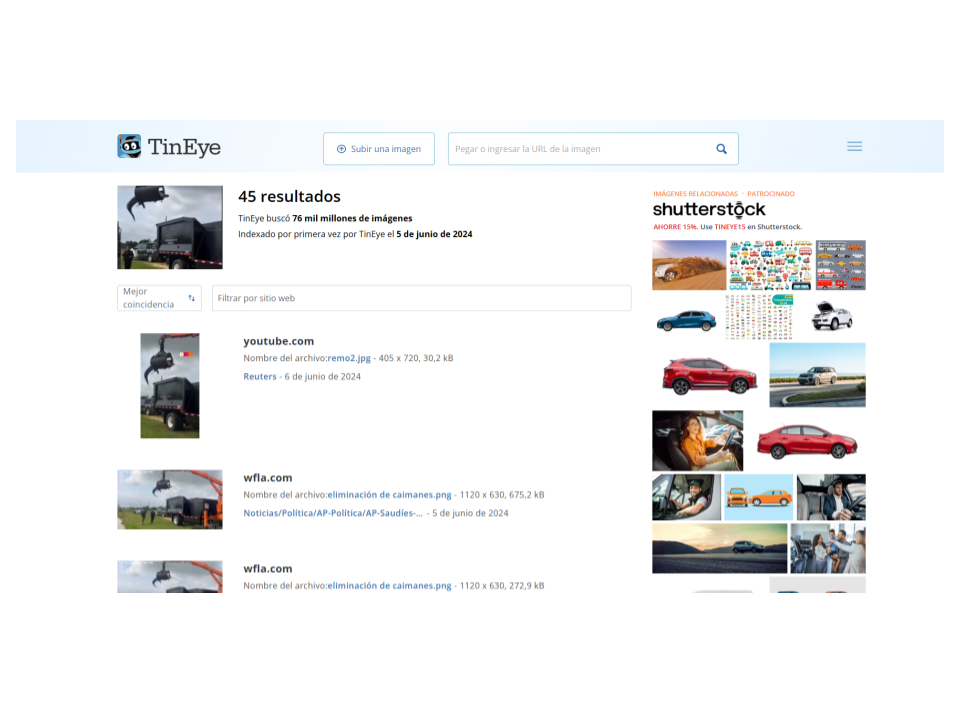
Task: Click the AHORRE 15% promo text
Action: (x=675, y=227)
